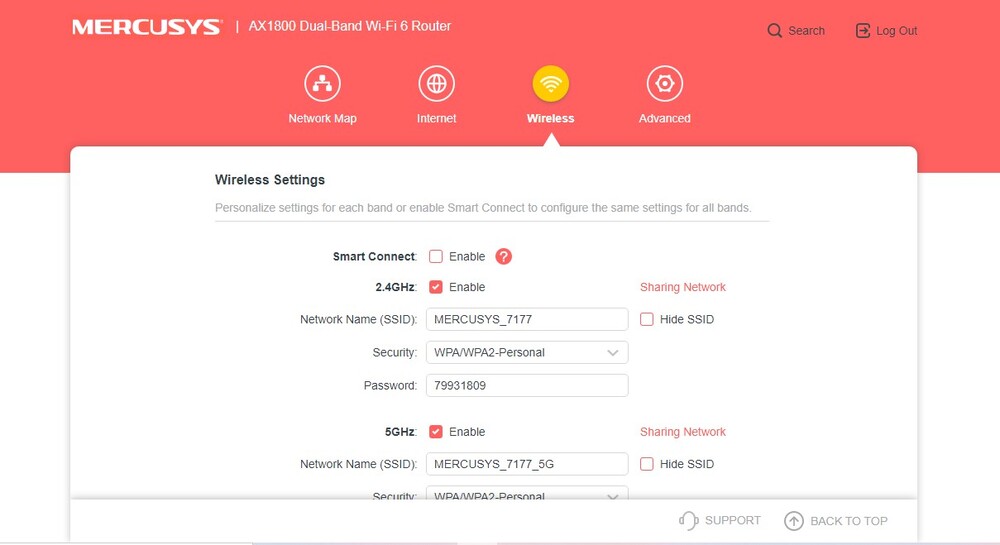Go to the Wireless tab label
Image resolution: width=1000 pixels, height=545 pixels.
coord(550,119)
